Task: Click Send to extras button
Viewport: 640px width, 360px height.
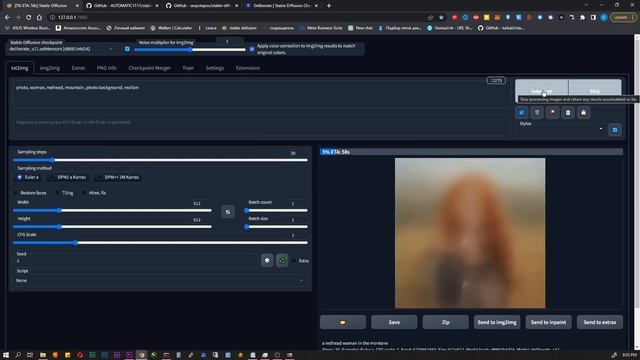Action: pos(600,322)
